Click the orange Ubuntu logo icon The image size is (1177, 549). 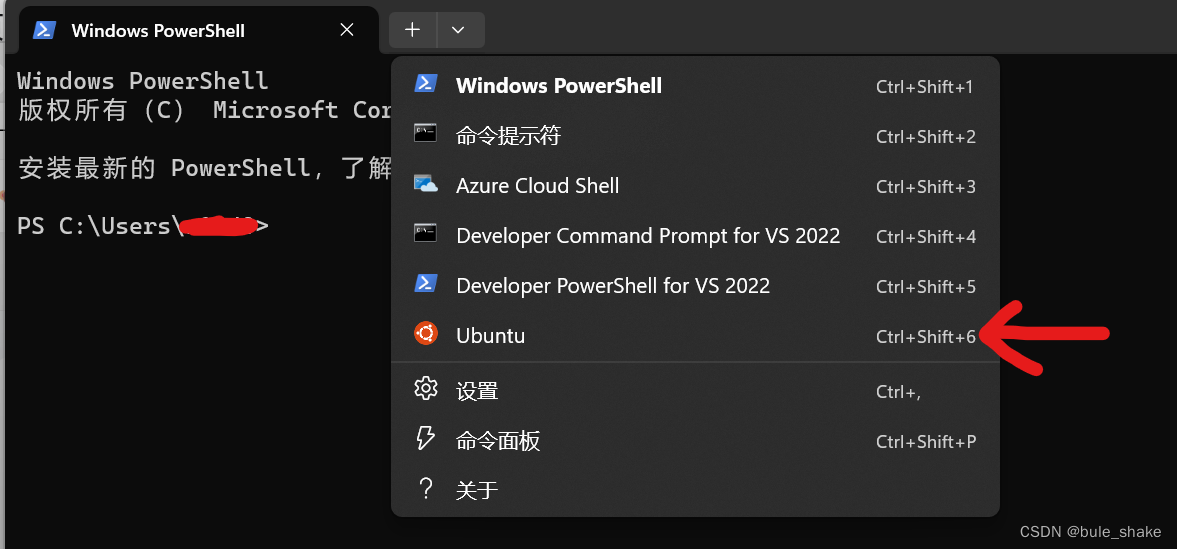click(x=426, y=333)
